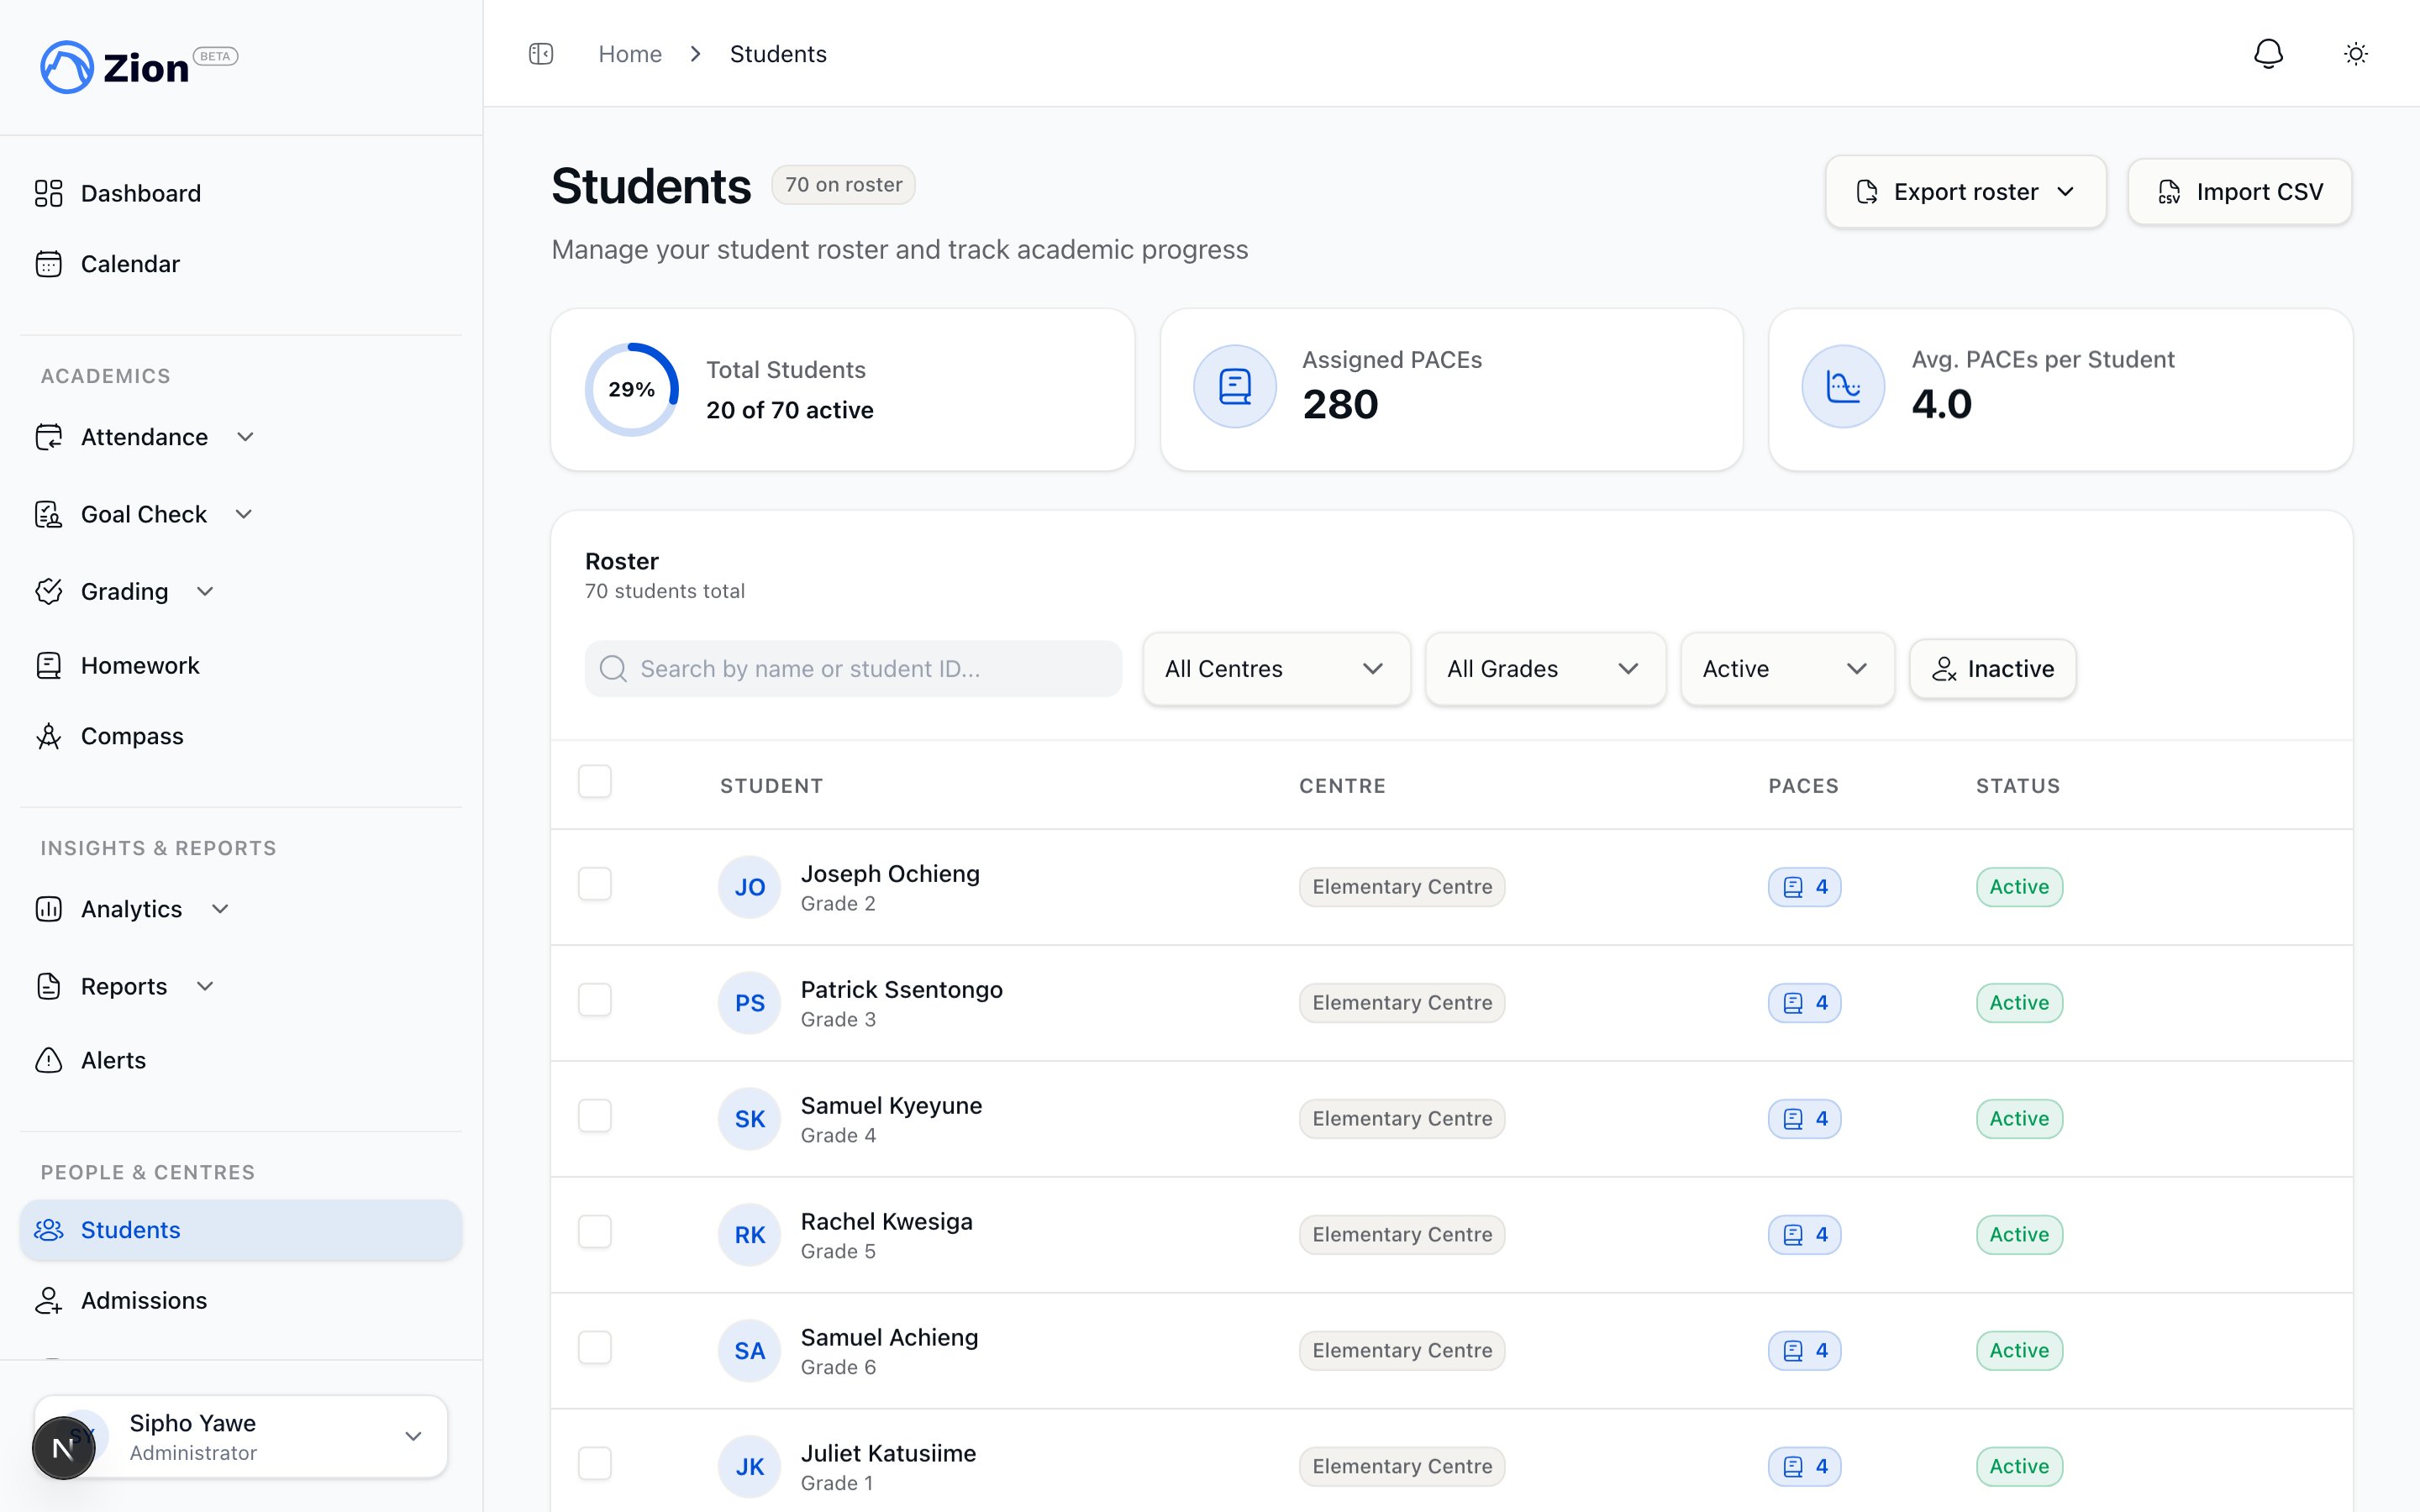Click the Reports document icon
This screenshot has width=2420, height=1512.
(48, 986)
